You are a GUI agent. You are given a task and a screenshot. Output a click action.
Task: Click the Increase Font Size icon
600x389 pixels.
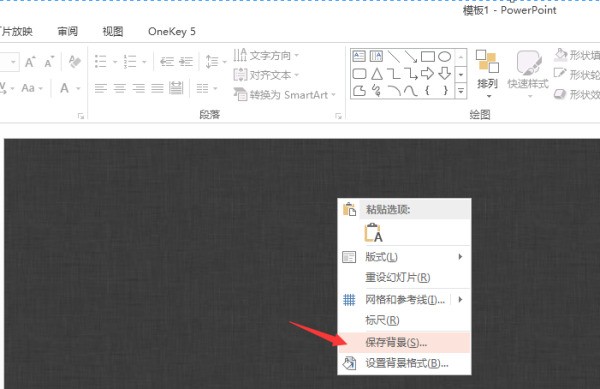point(30,62)
